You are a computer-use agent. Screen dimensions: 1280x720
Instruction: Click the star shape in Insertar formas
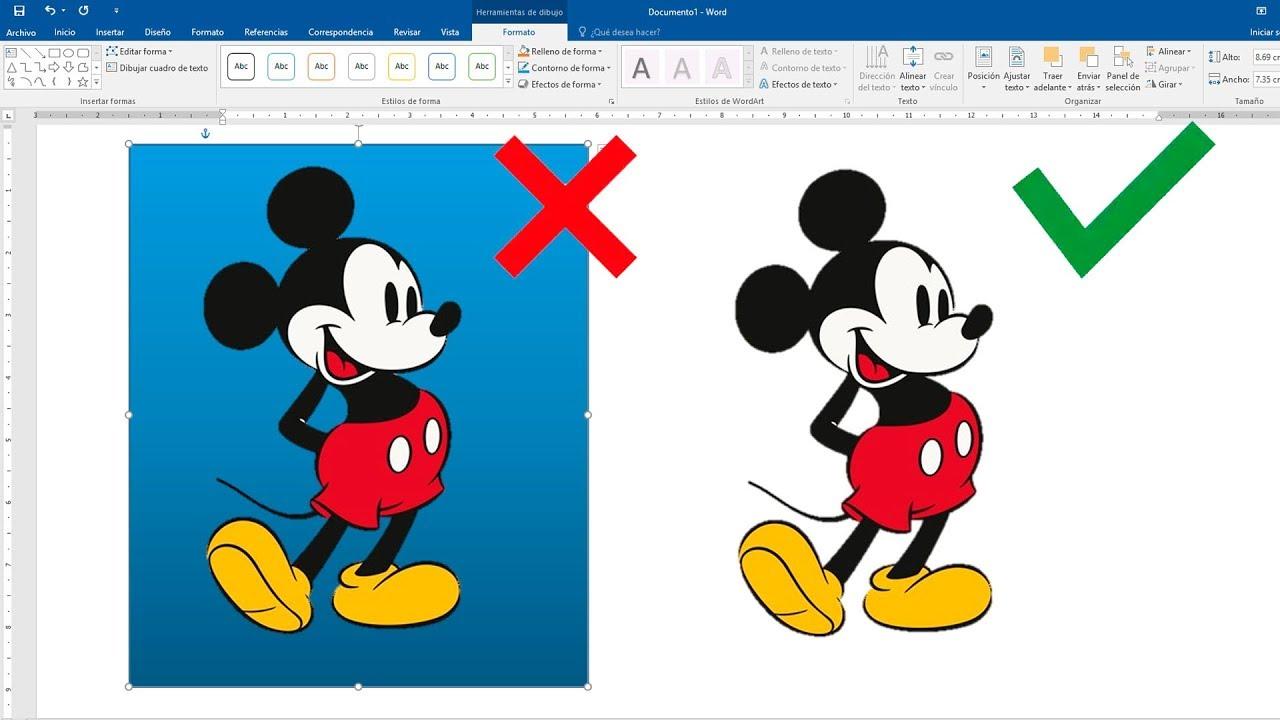click(x=82, y=82)
